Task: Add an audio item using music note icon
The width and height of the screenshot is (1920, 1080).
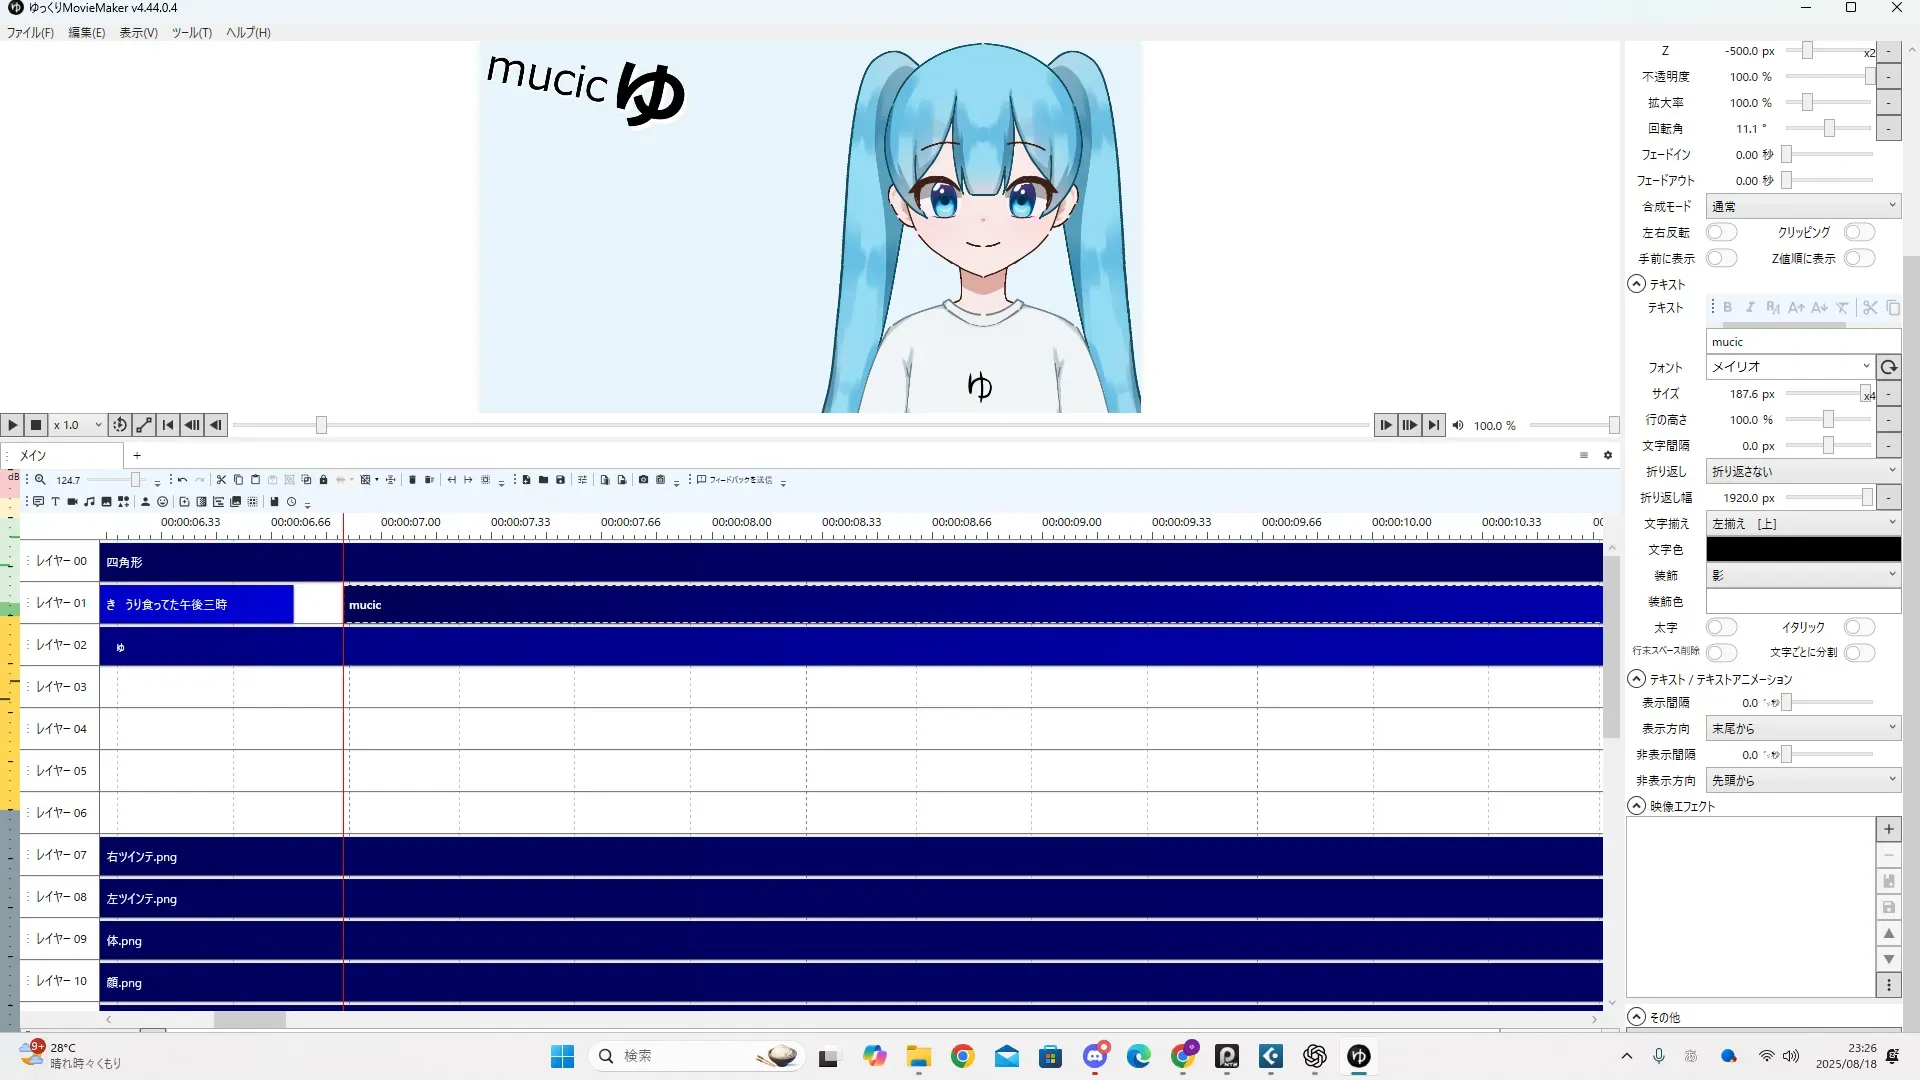Action: [89, 501]
